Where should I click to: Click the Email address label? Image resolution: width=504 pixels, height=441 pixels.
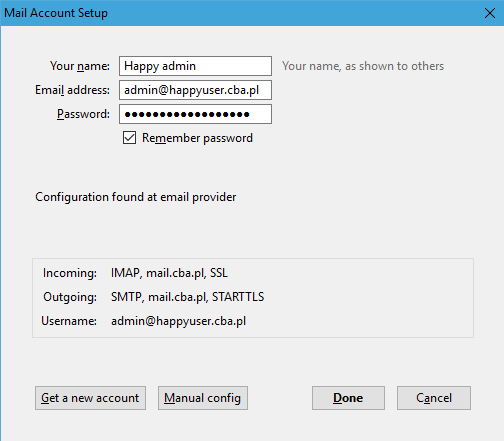72,90
